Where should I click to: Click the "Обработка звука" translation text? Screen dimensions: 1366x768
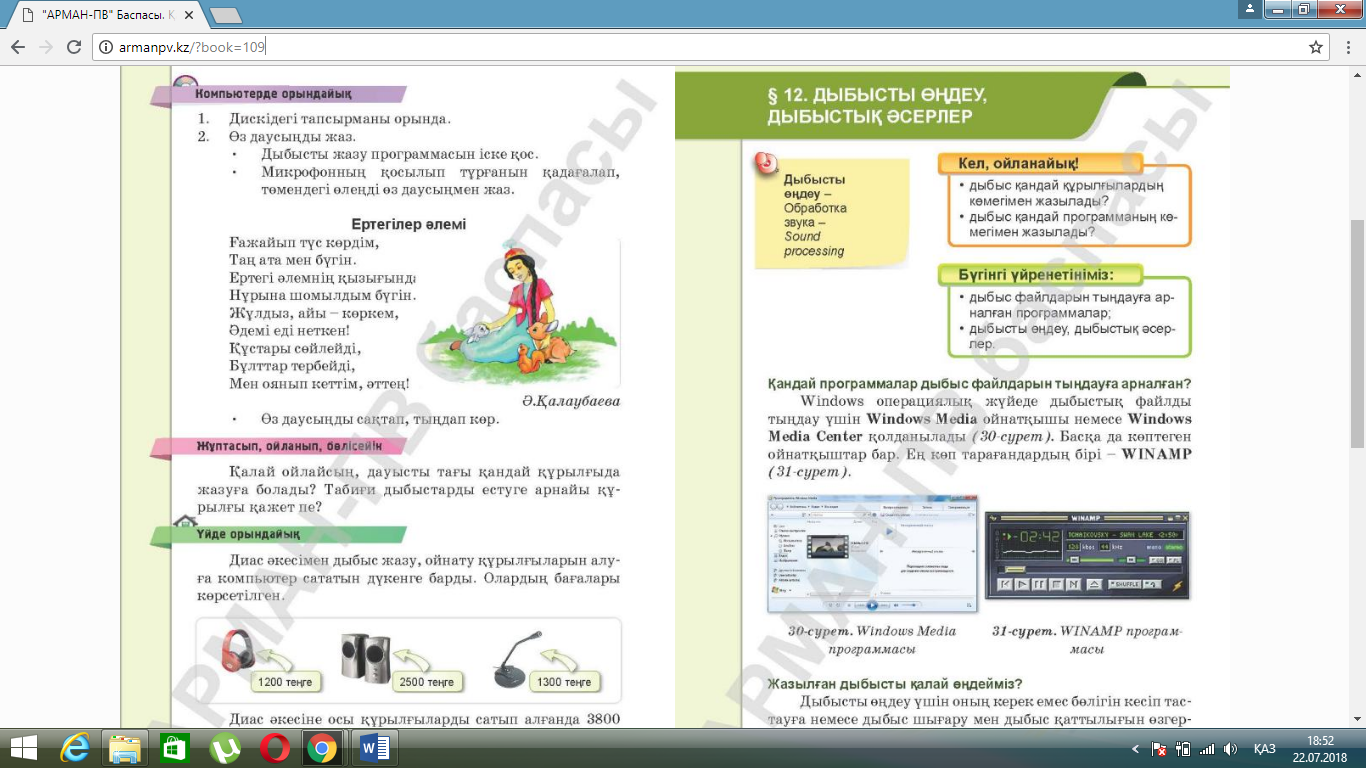[x=816, y=215]
